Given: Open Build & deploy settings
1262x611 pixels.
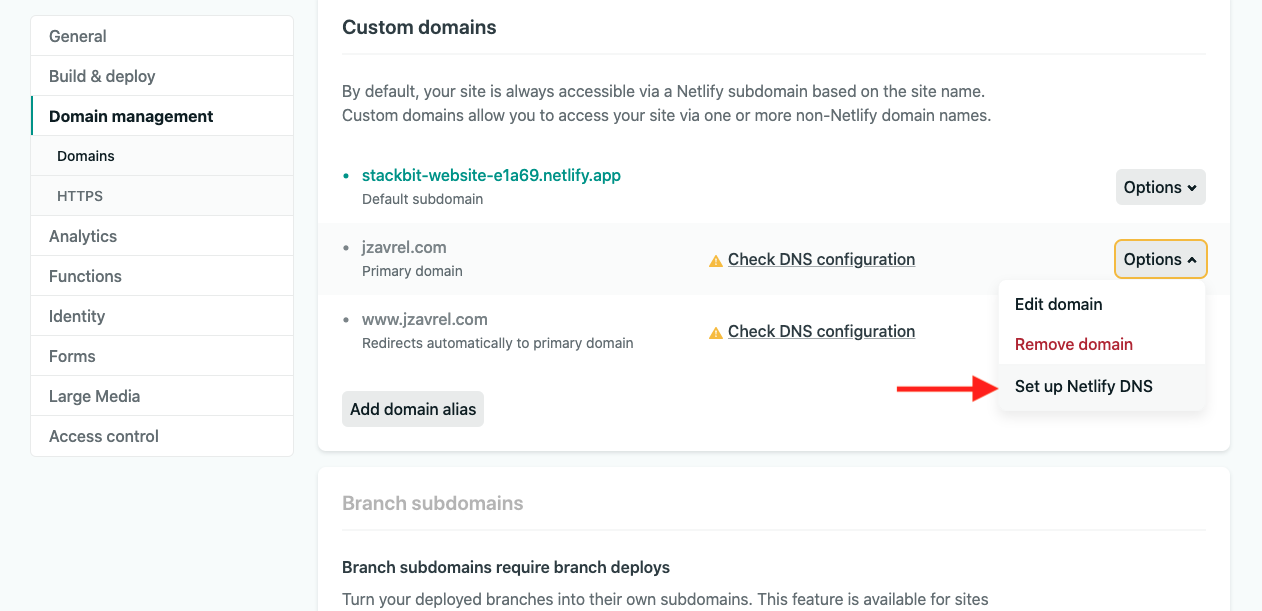Looking at the screenshot, I should [x=162, y=76].
